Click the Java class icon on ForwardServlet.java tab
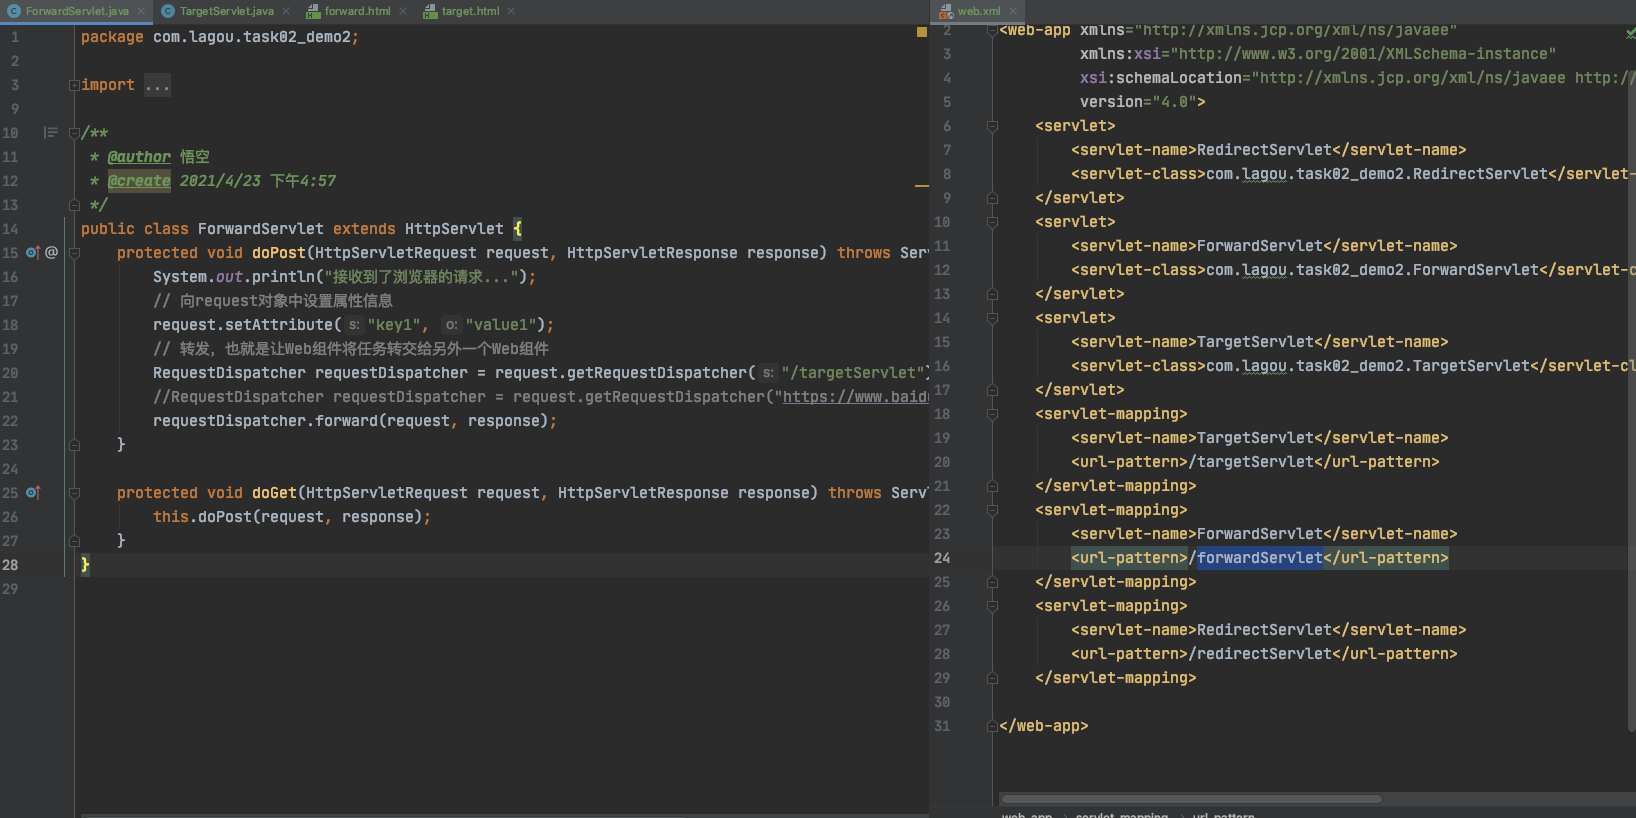This screenshot has height=818, width=1636. pos(14,11)
